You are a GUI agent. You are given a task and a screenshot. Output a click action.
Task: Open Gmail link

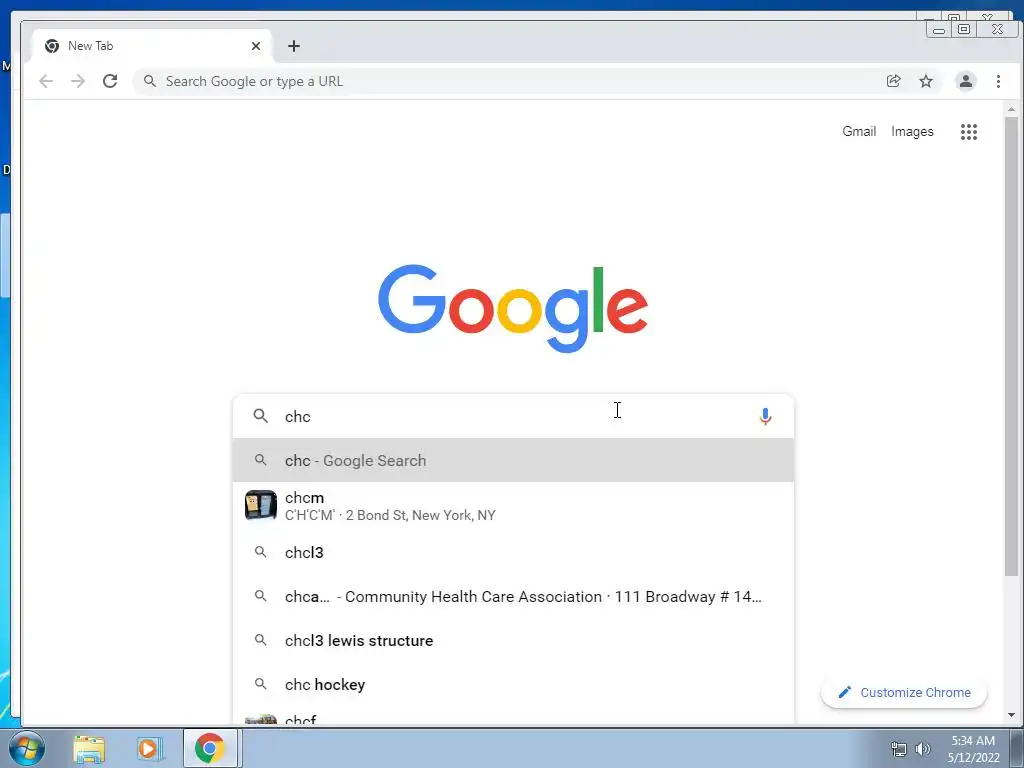coord(859,131)
